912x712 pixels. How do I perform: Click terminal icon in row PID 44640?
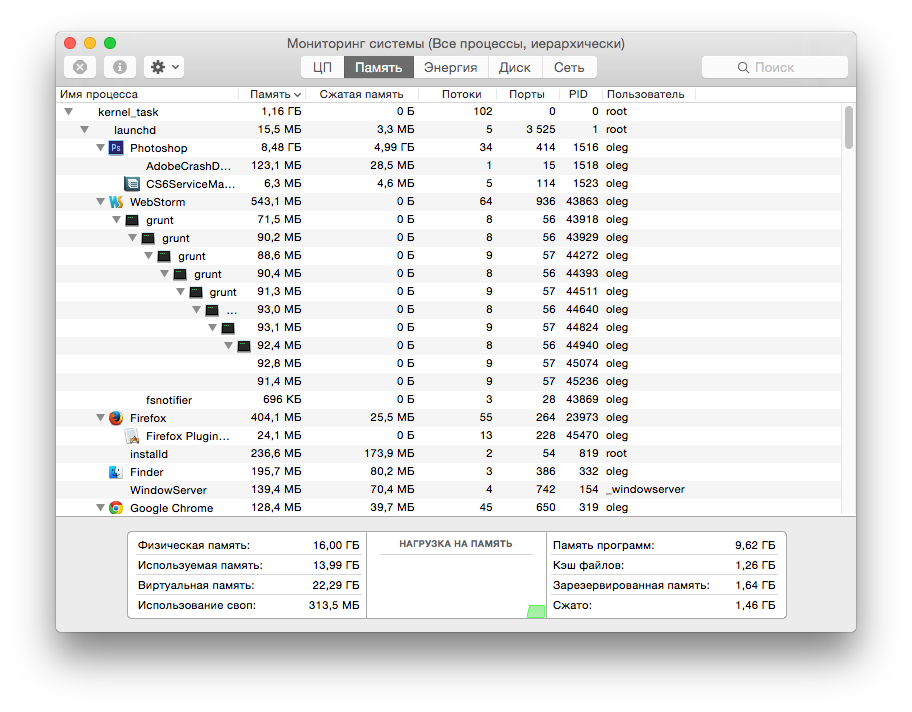(212, 310)
